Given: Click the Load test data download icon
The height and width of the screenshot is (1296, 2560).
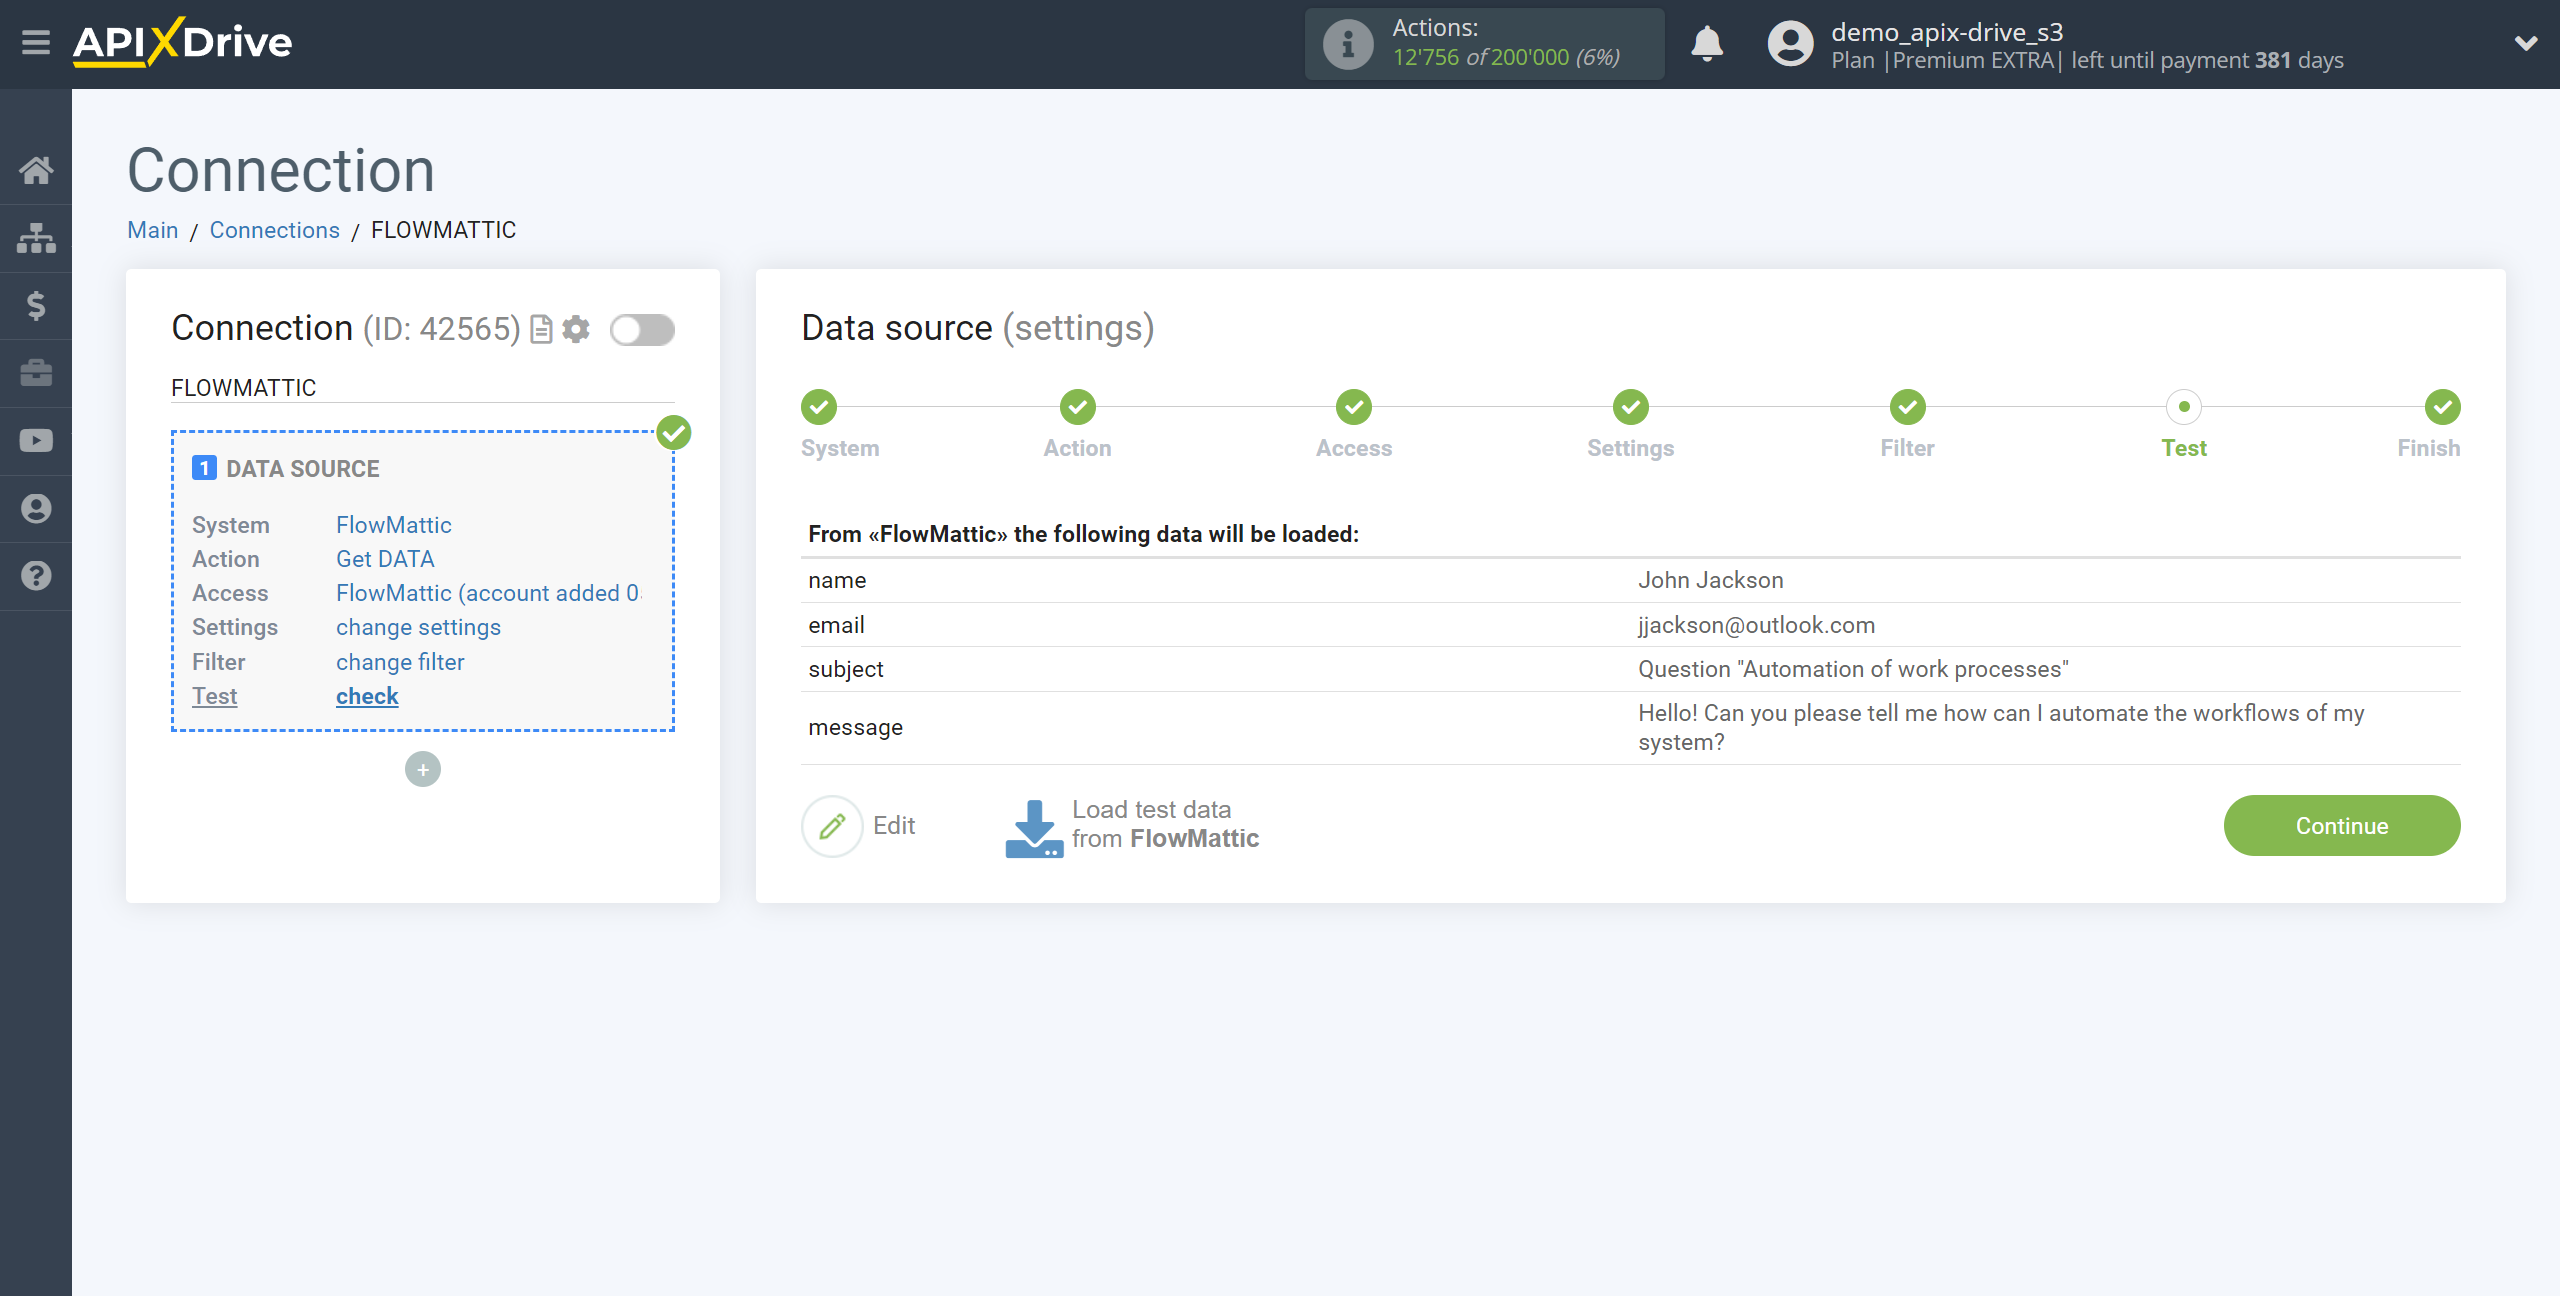Looking at the screenshot, I should click(1033, 828).
